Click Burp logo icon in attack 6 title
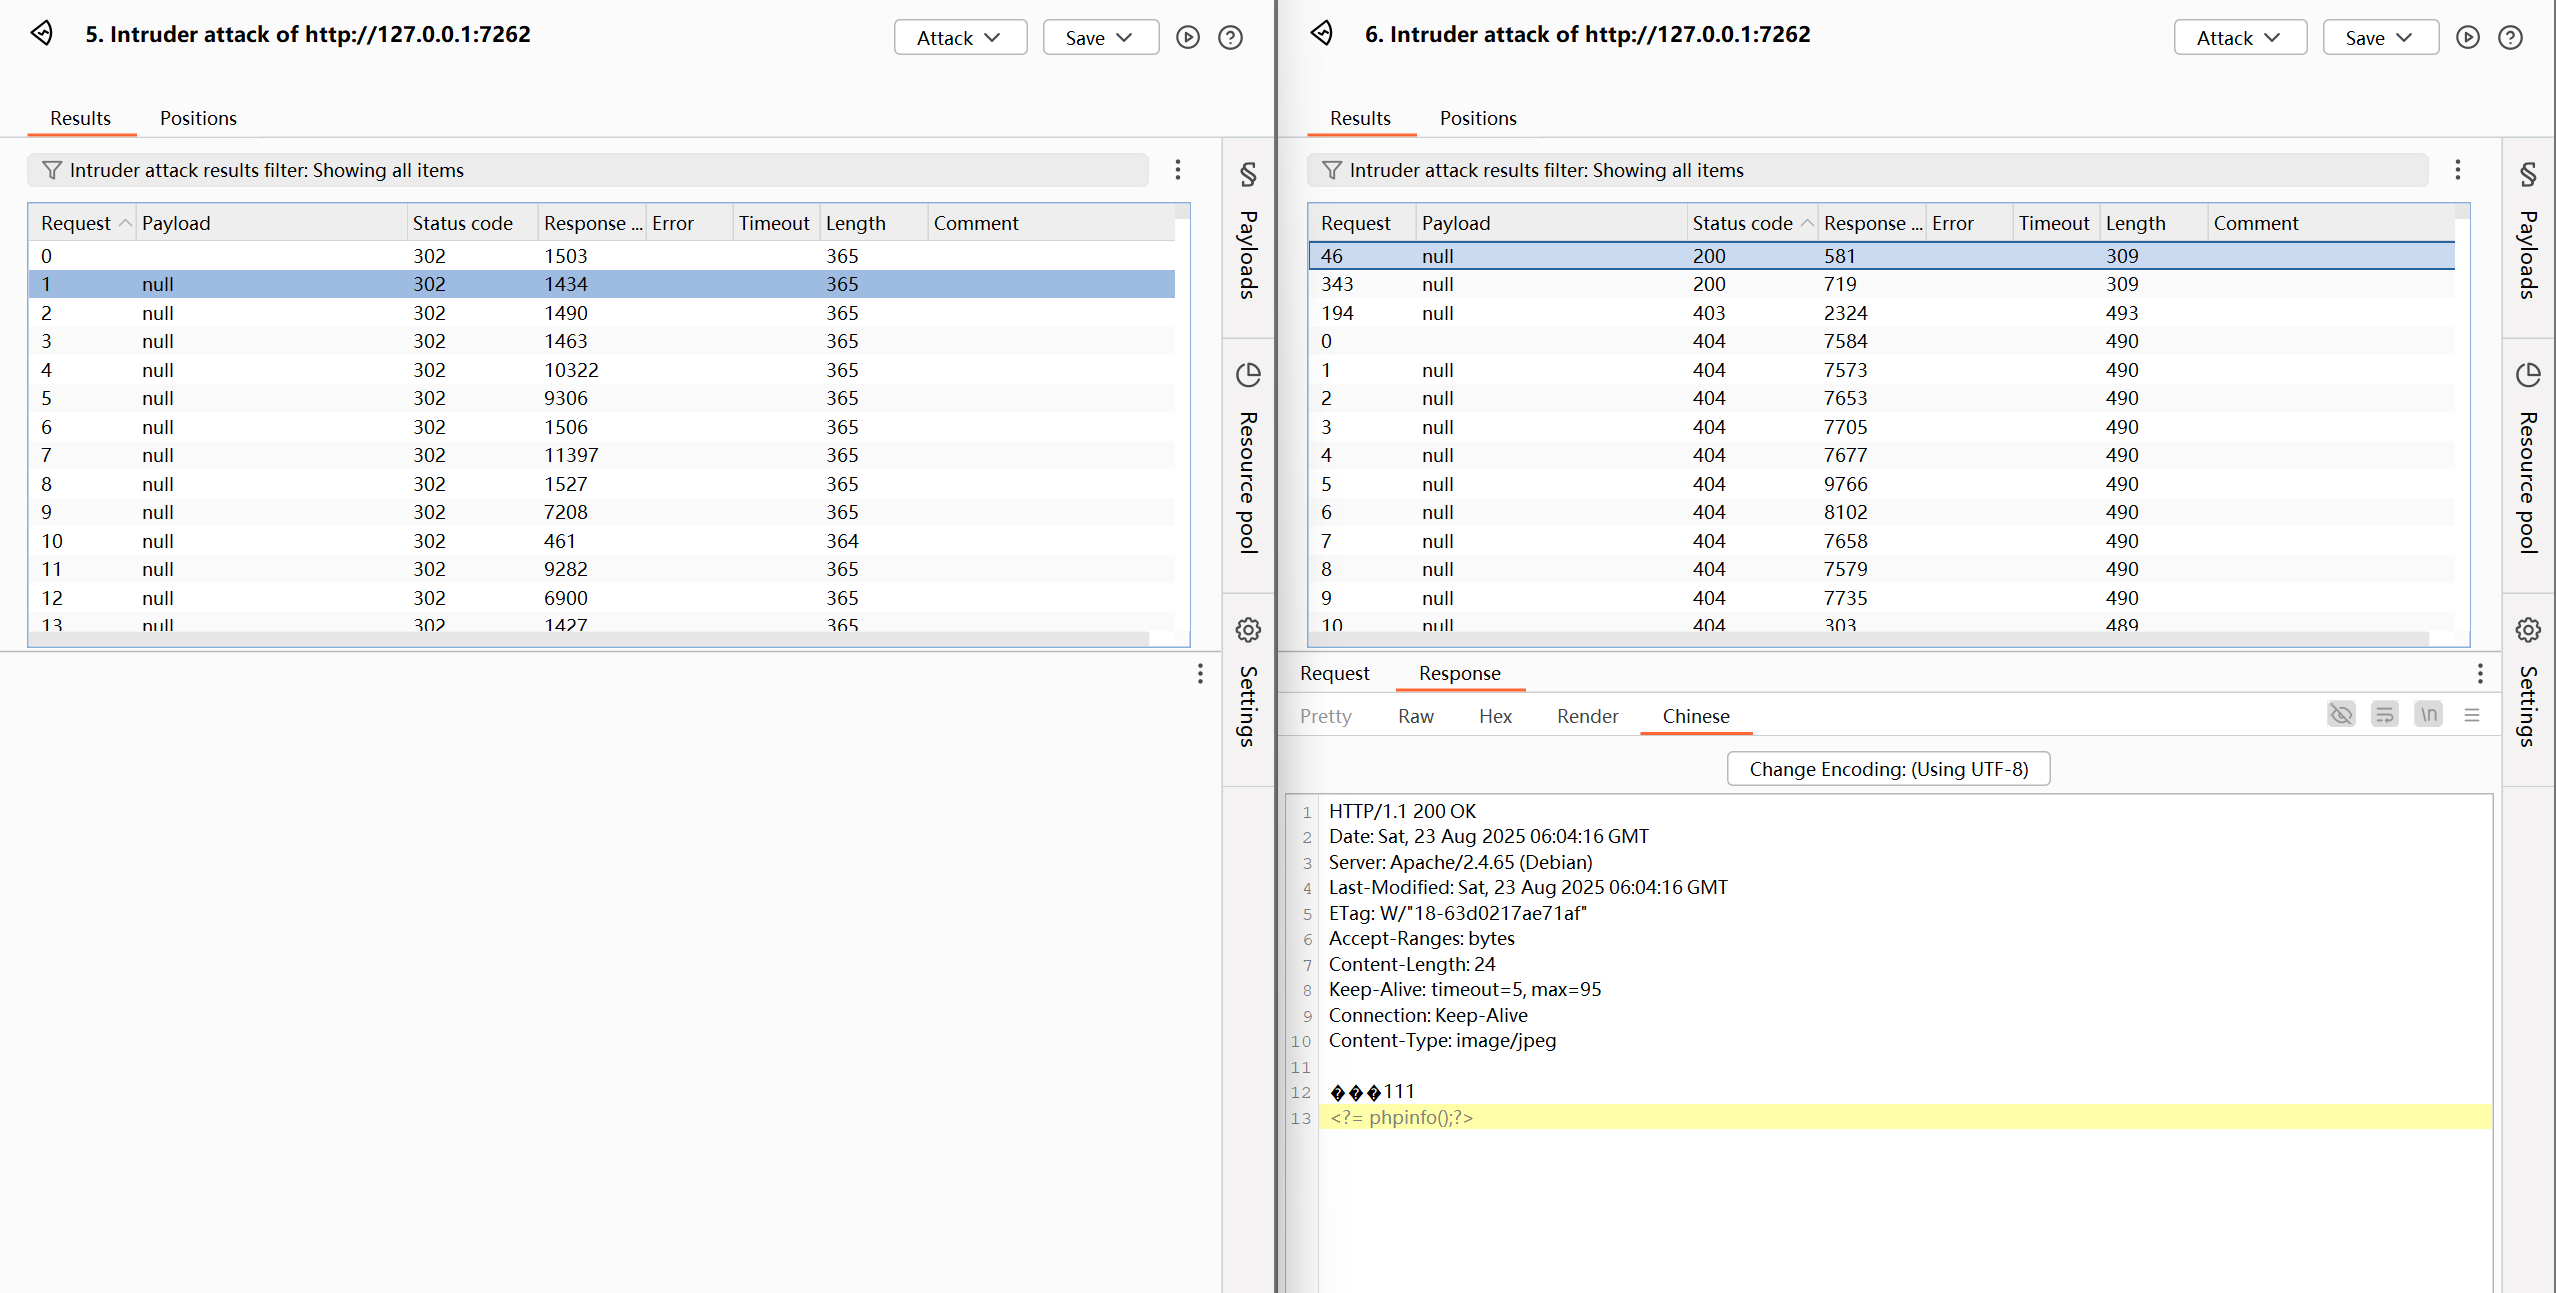The width and height of the screenshot is (2556, 1293). click(1322, 34)
